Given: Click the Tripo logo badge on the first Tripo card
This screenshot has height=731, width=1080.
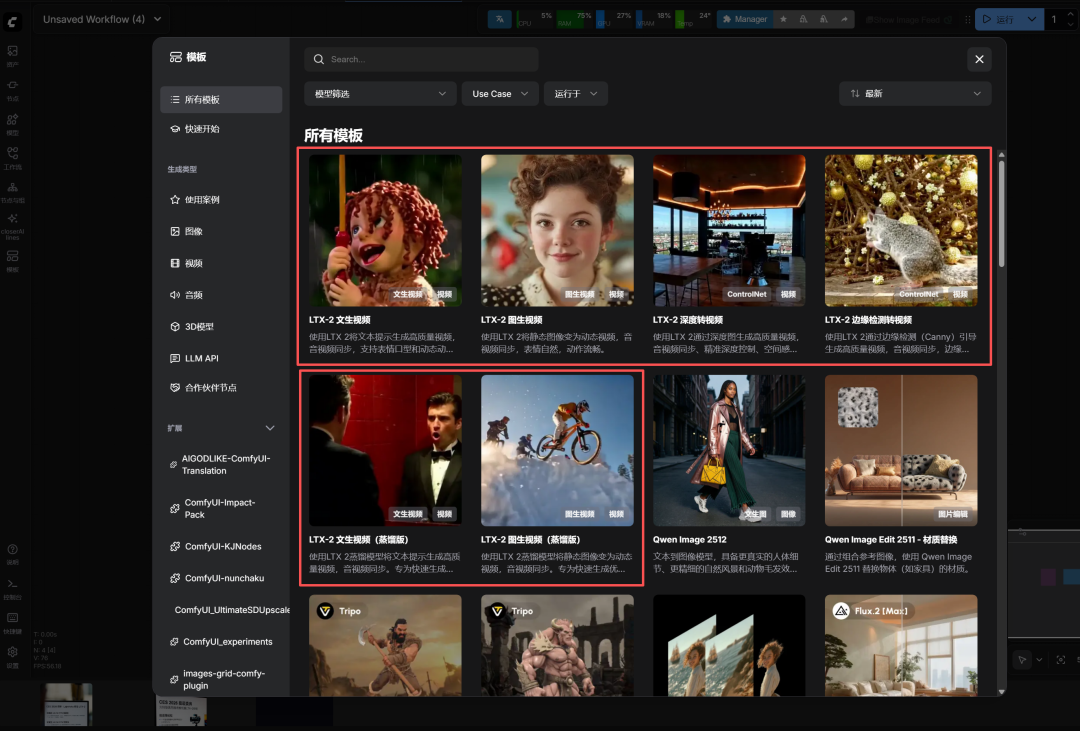Looking at the screenshot, I should 325,610.
